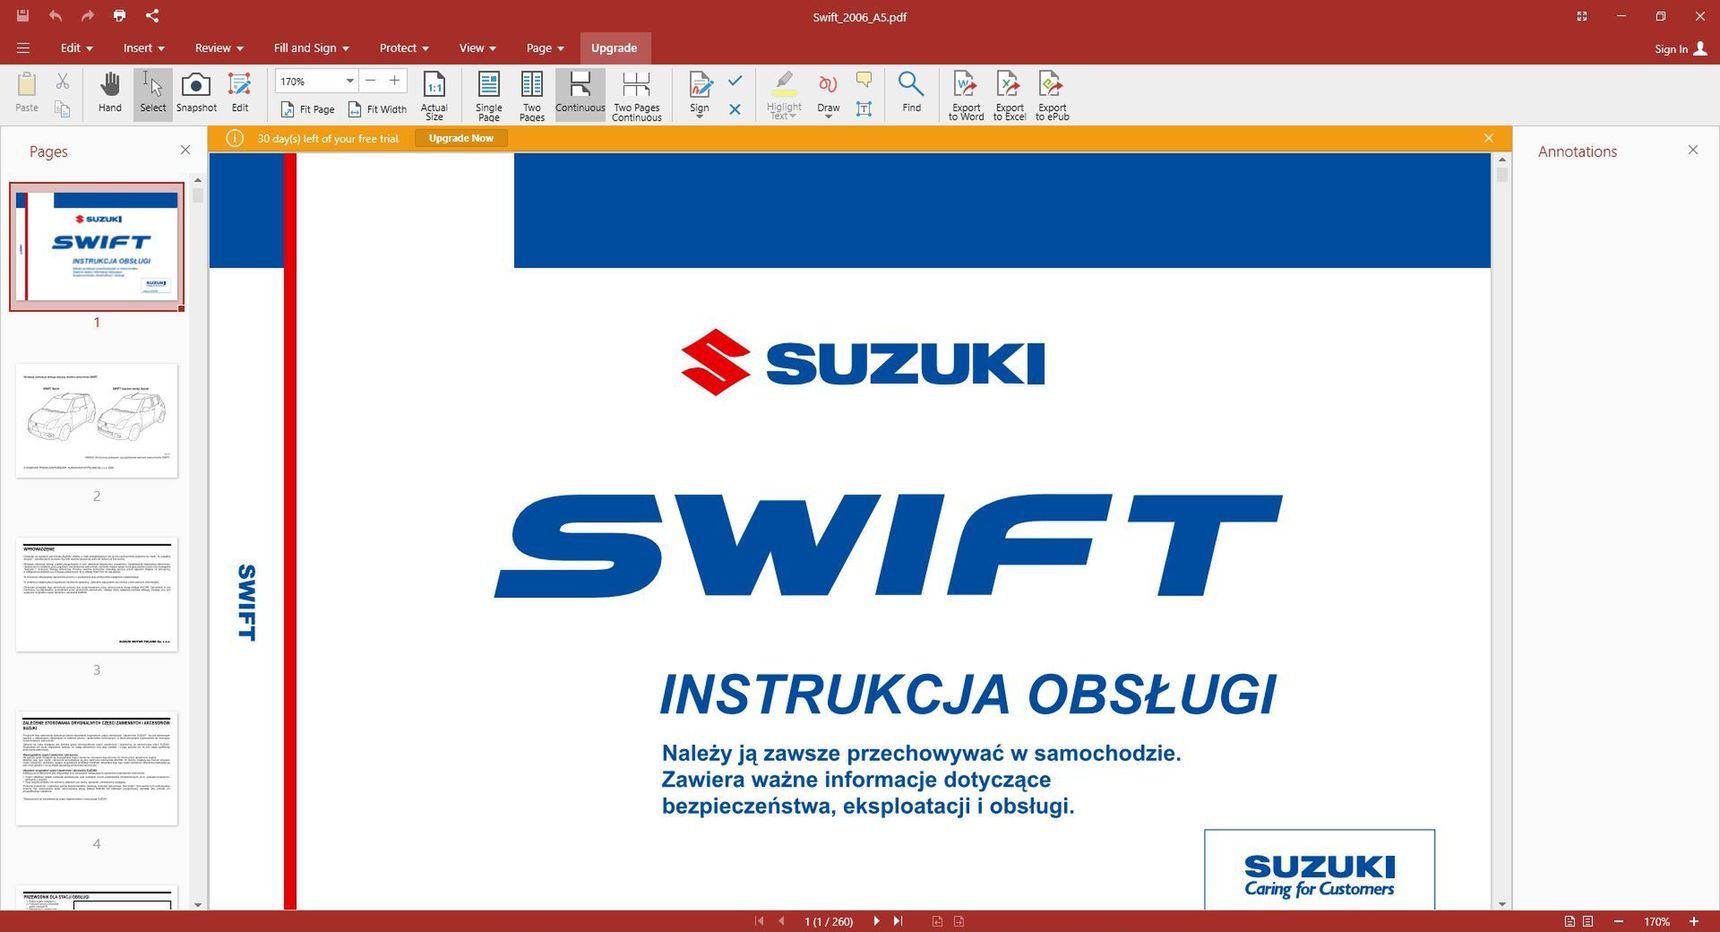Viewport: 1720px width, 932px height.
Task: Click the Upgrade tab
Action: pos(614,48)
